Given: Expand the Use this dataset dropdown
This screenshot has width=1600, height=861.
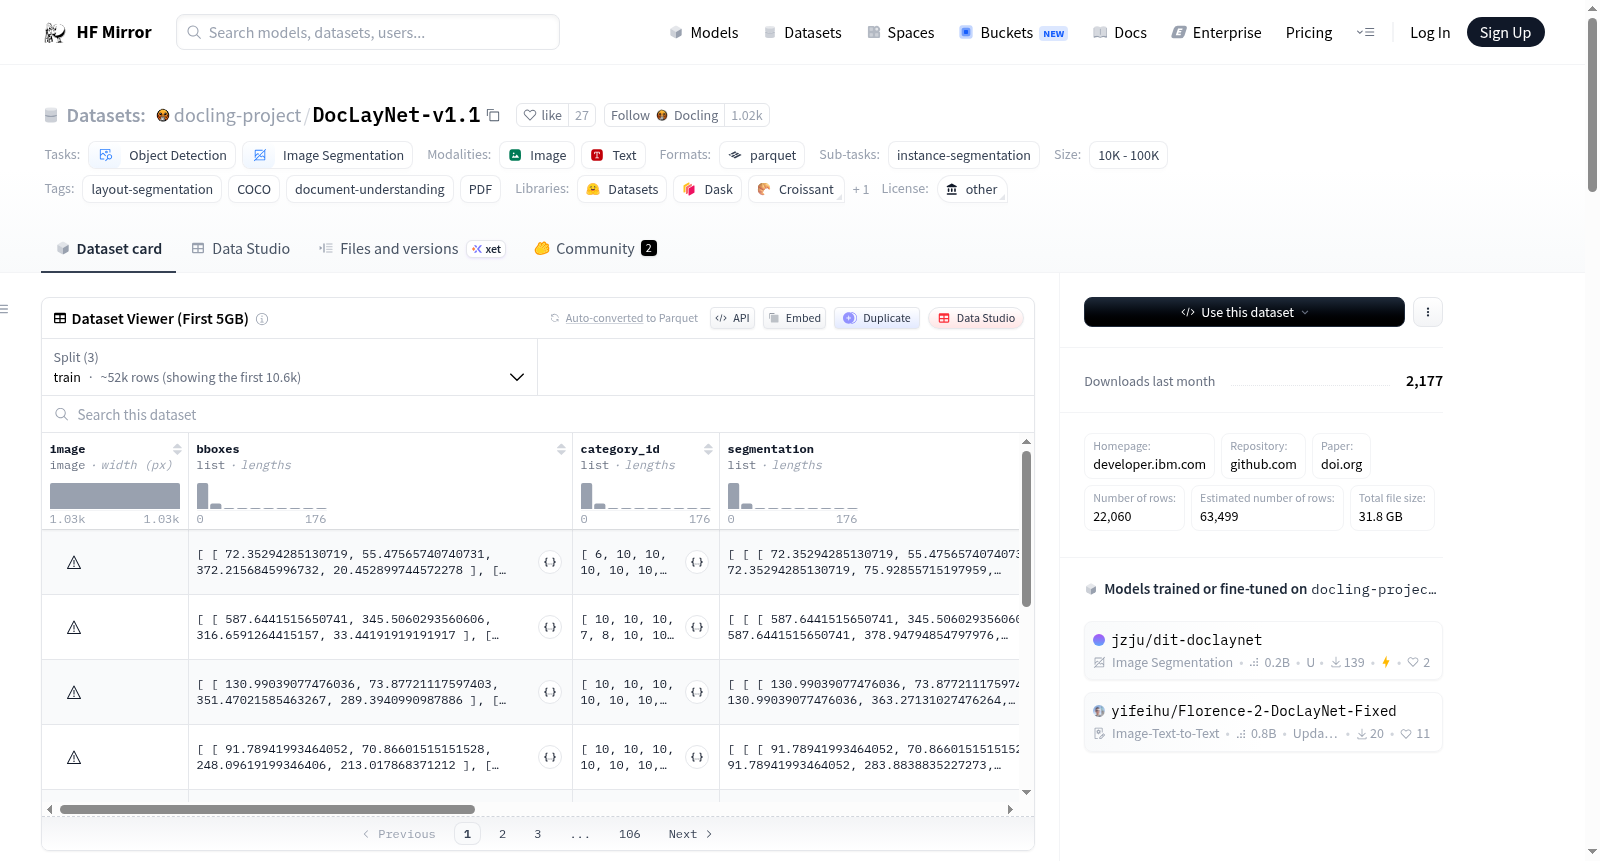Looking at the screenshot, I should tap(1244, 312).
